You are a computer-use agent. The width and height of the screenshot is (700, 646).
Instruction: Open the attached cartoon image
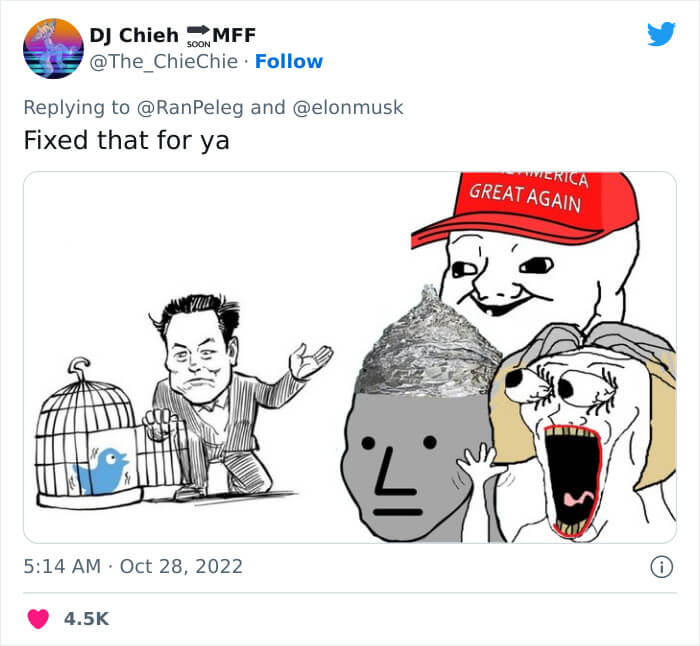click(x=350, y=357)
